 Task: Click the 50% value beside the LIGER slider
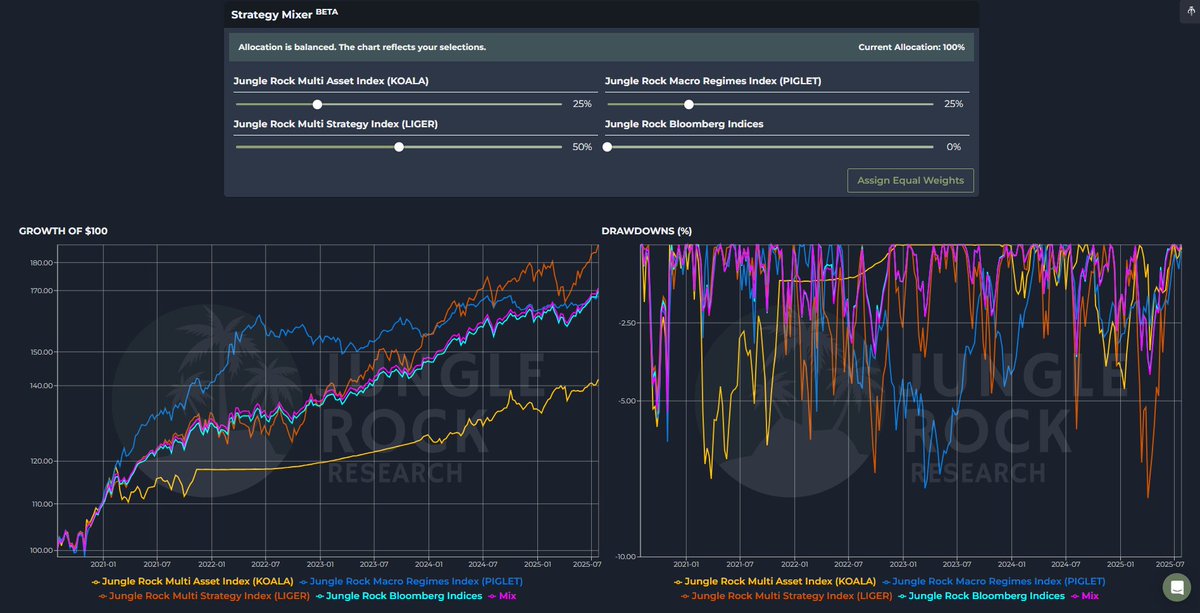pos(581,147)
